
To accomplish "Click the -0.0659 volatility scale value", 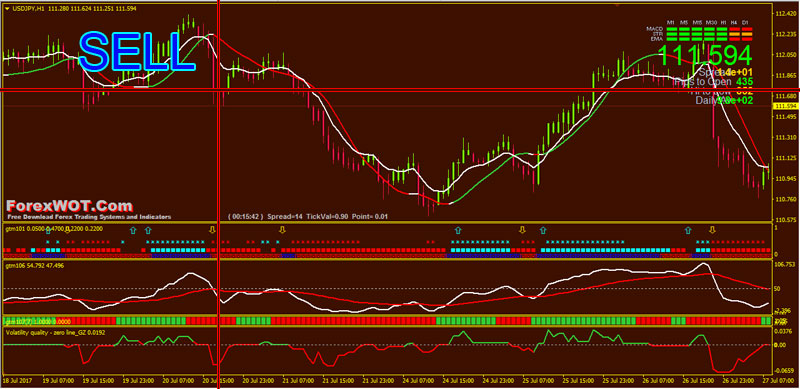I will 785,370.
